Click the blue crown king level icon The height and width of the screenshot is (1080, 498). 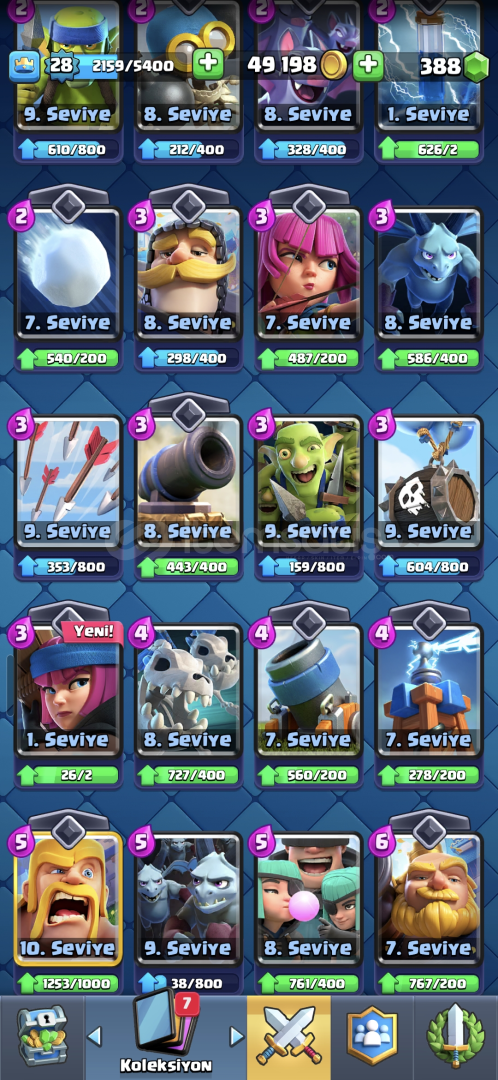(x=23, y=65)
